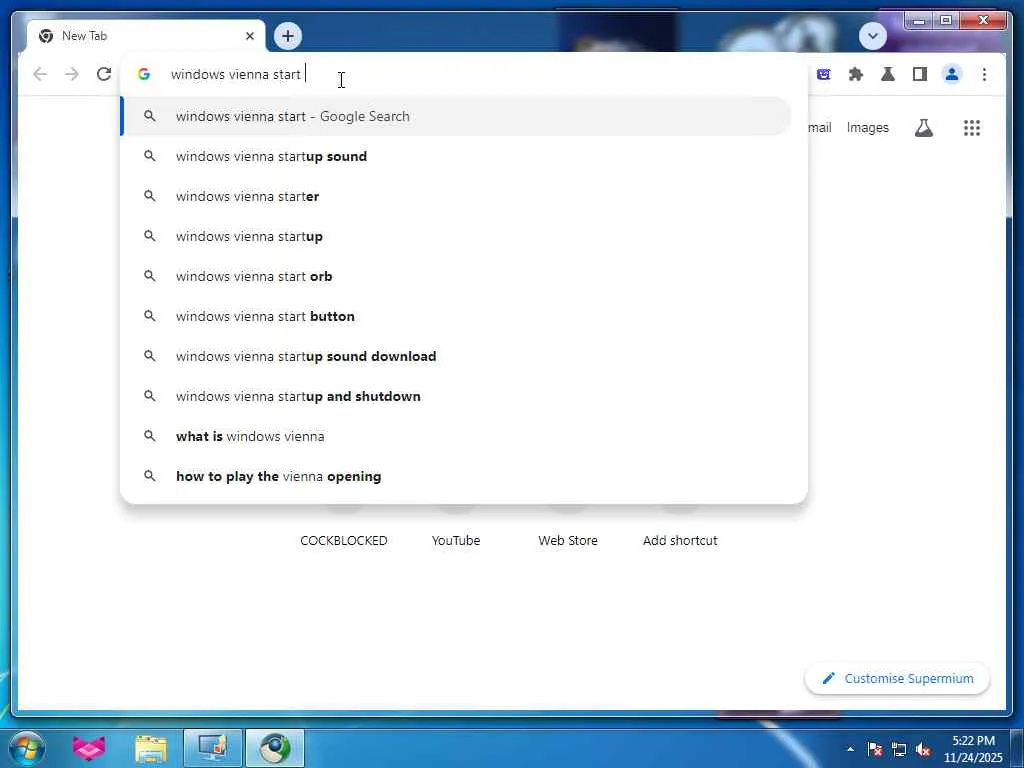Open the Windows Start orb

point(27,748)
